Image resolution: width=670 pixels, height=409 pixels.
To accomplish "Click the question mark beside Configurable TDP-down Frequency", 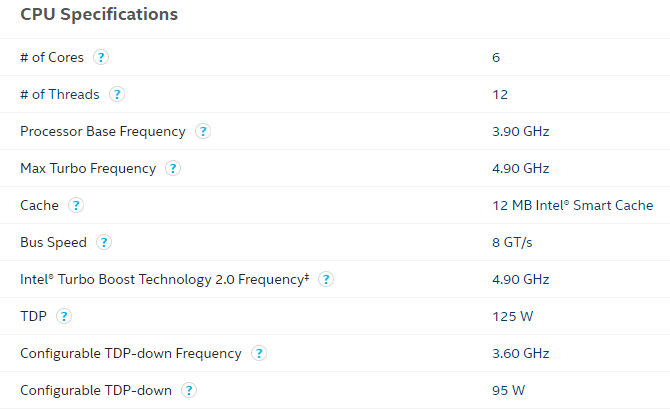I will tap(259, 353).
